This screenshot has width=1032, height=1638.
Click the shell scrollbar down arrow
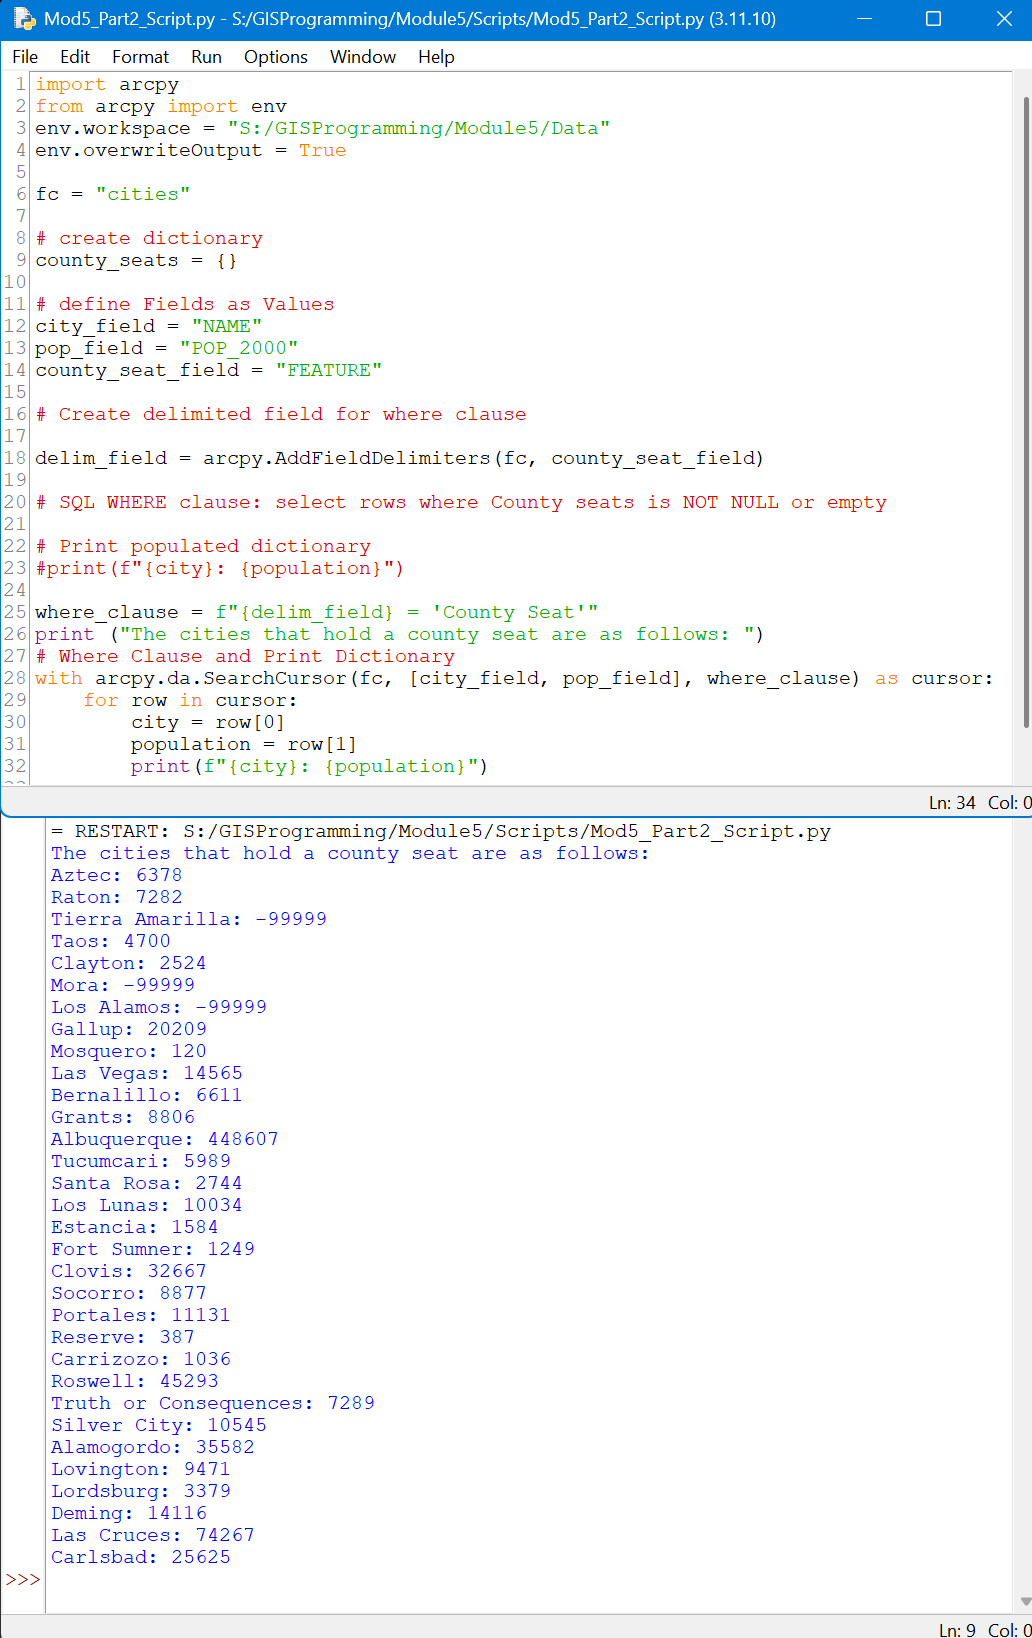pyautogui.click(x=1026, y=1601)
